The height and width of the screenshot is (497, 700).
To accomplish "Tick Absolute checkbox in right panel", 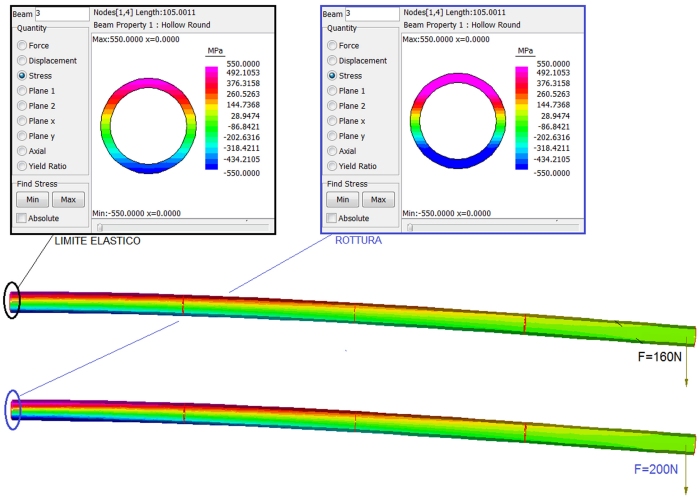I will coord(332,218).
